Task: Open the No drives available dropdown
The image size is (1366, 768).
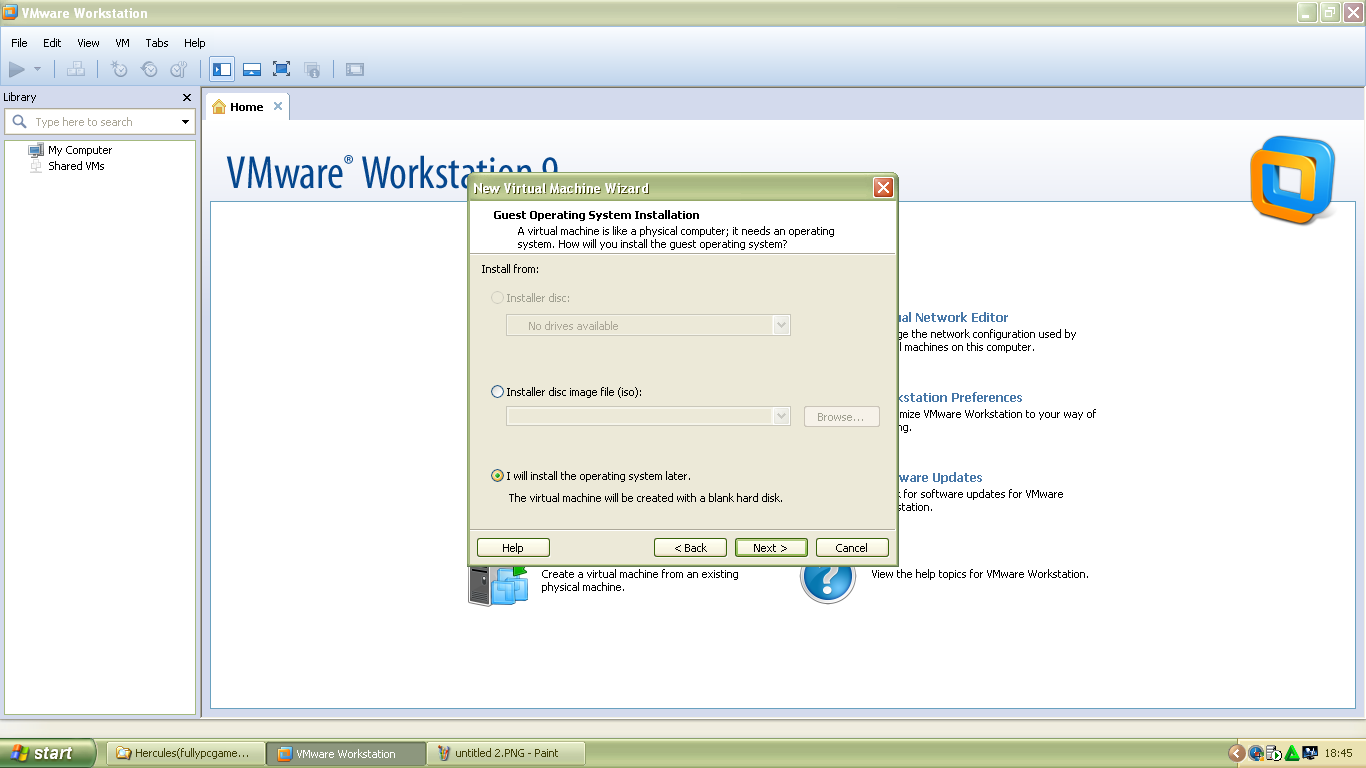Action: (x=648, y=325)
